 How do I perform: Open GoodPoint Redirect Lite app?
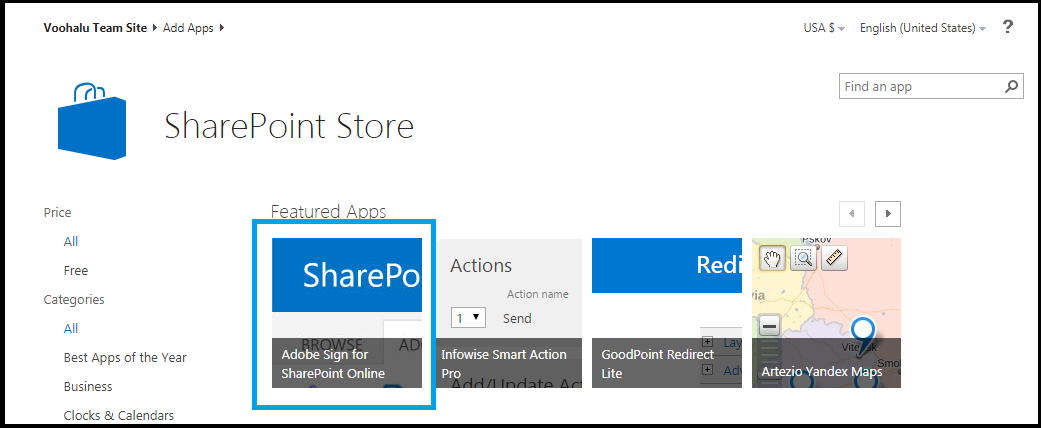pyautogui.click(x=667, y=313)
